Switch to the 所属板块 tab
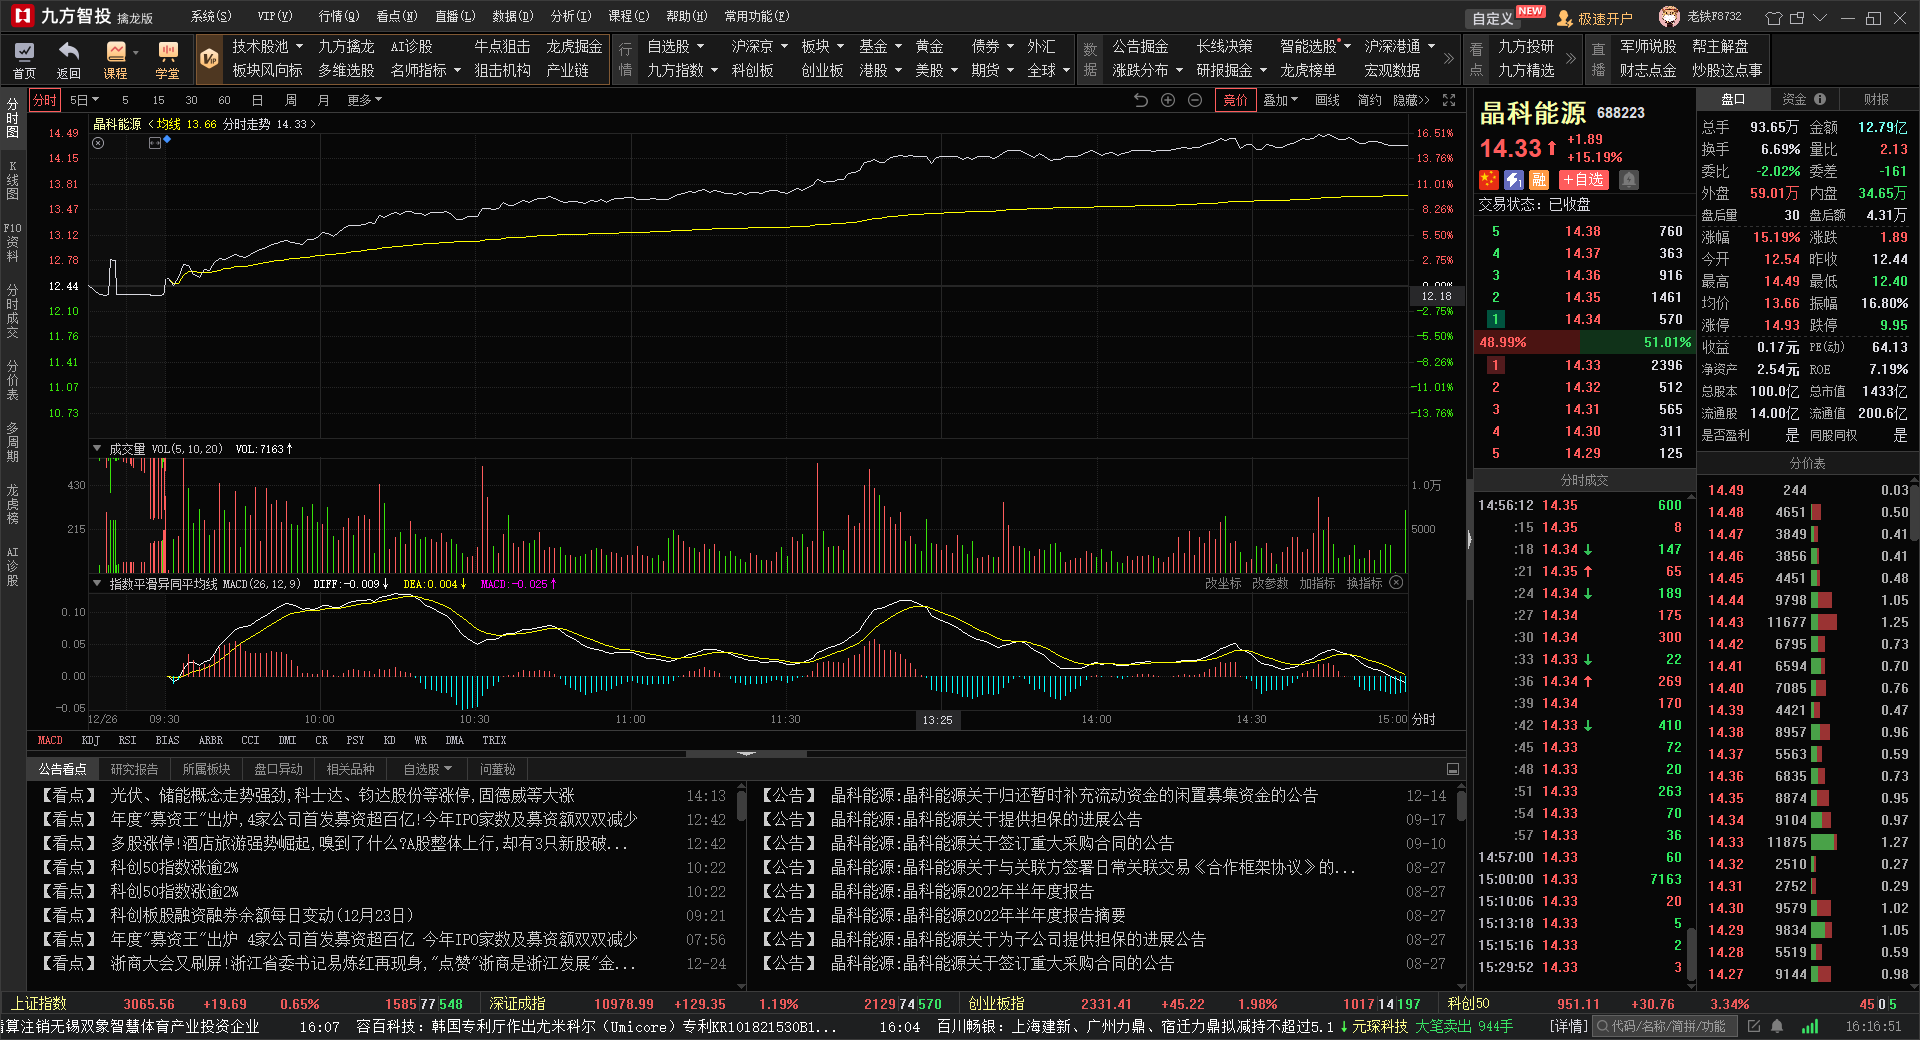This screenshot has height=1040, width=1920. pyautogui.click(x=206, y=769)
